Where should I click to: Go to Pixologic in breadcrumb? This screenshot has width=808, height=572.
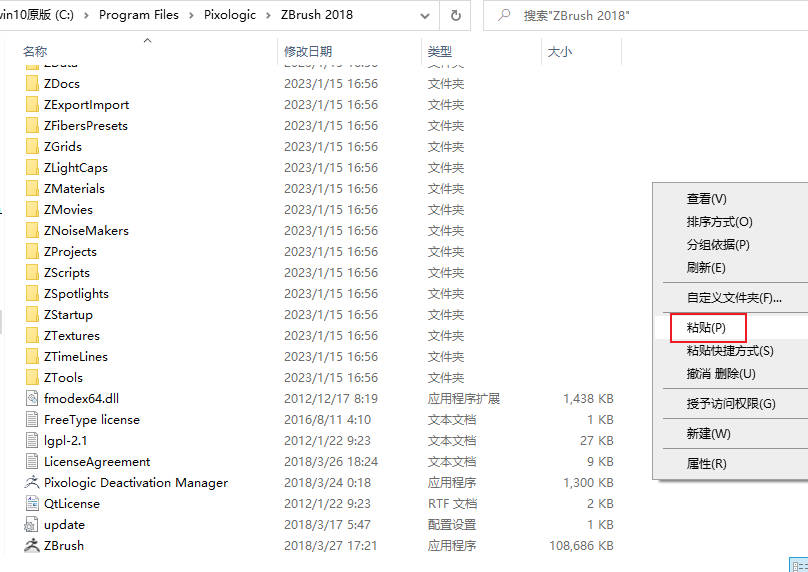click(x=230, y=15)
